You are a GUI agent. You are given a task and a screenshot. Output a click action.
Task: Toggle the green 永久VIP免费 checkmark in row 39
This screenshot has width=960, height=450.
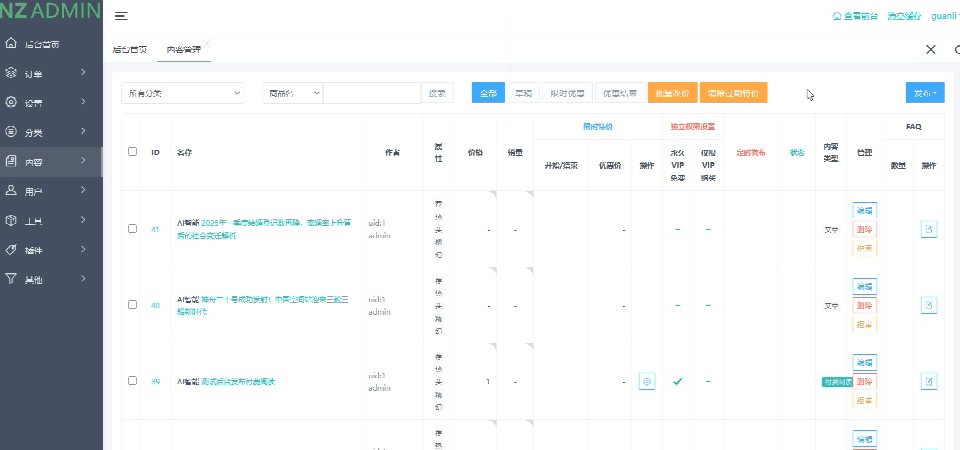click(x=677, y=381)
